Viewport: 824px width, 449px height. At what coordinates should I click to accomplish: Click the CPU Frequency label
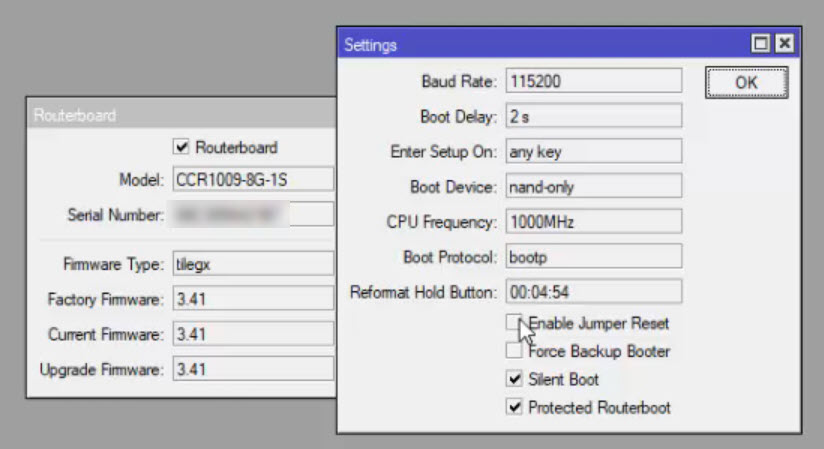[x=441, y=222]
